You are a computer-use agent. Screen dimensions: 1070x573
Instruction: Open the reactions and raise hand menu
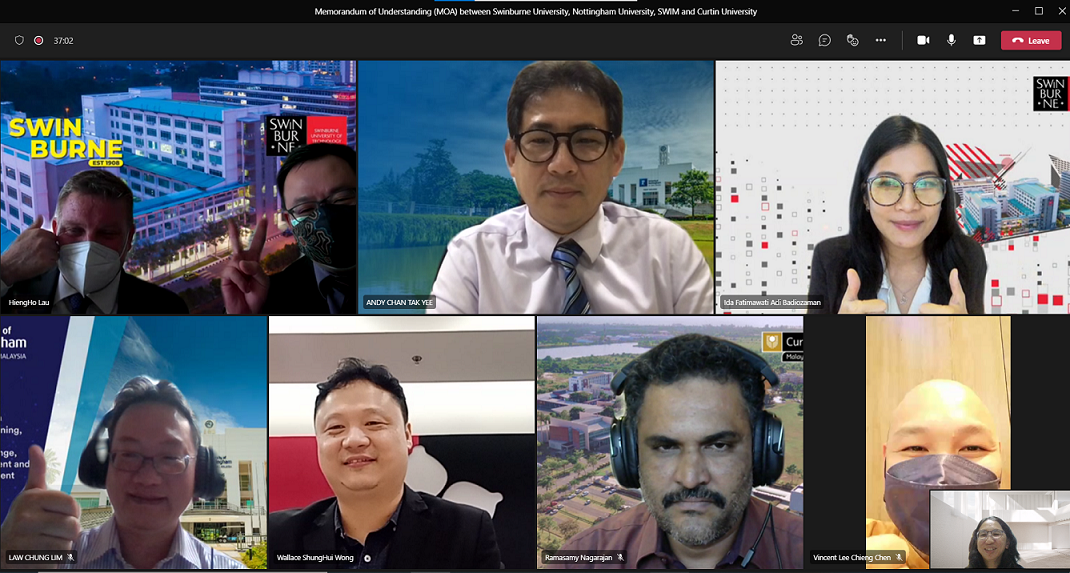852,40
